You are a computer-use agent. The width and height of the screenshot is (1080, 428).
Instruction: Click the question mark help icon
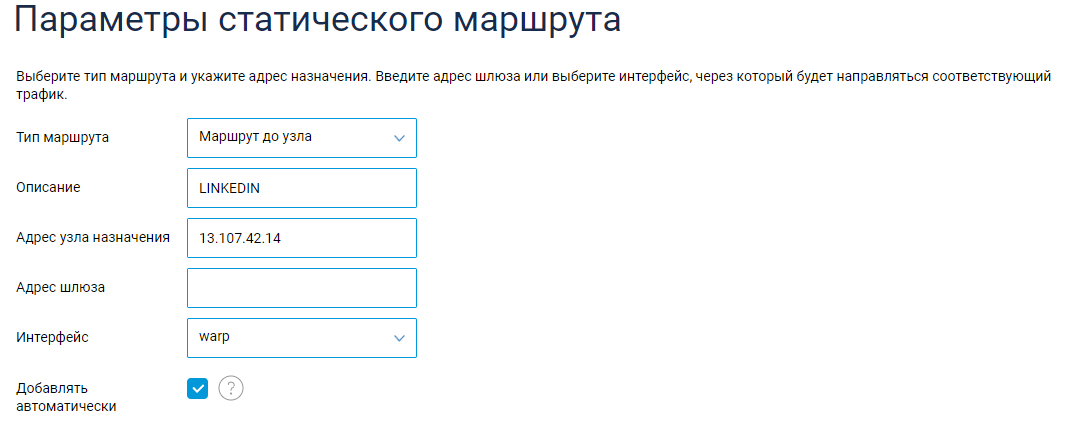click(231, 388)
